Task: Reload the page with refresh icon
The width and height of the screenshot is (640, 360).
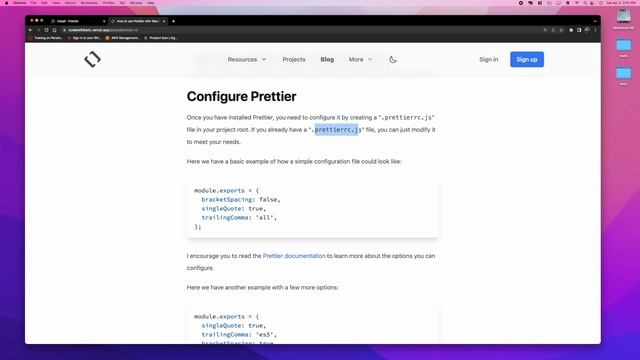Action: 46,30
